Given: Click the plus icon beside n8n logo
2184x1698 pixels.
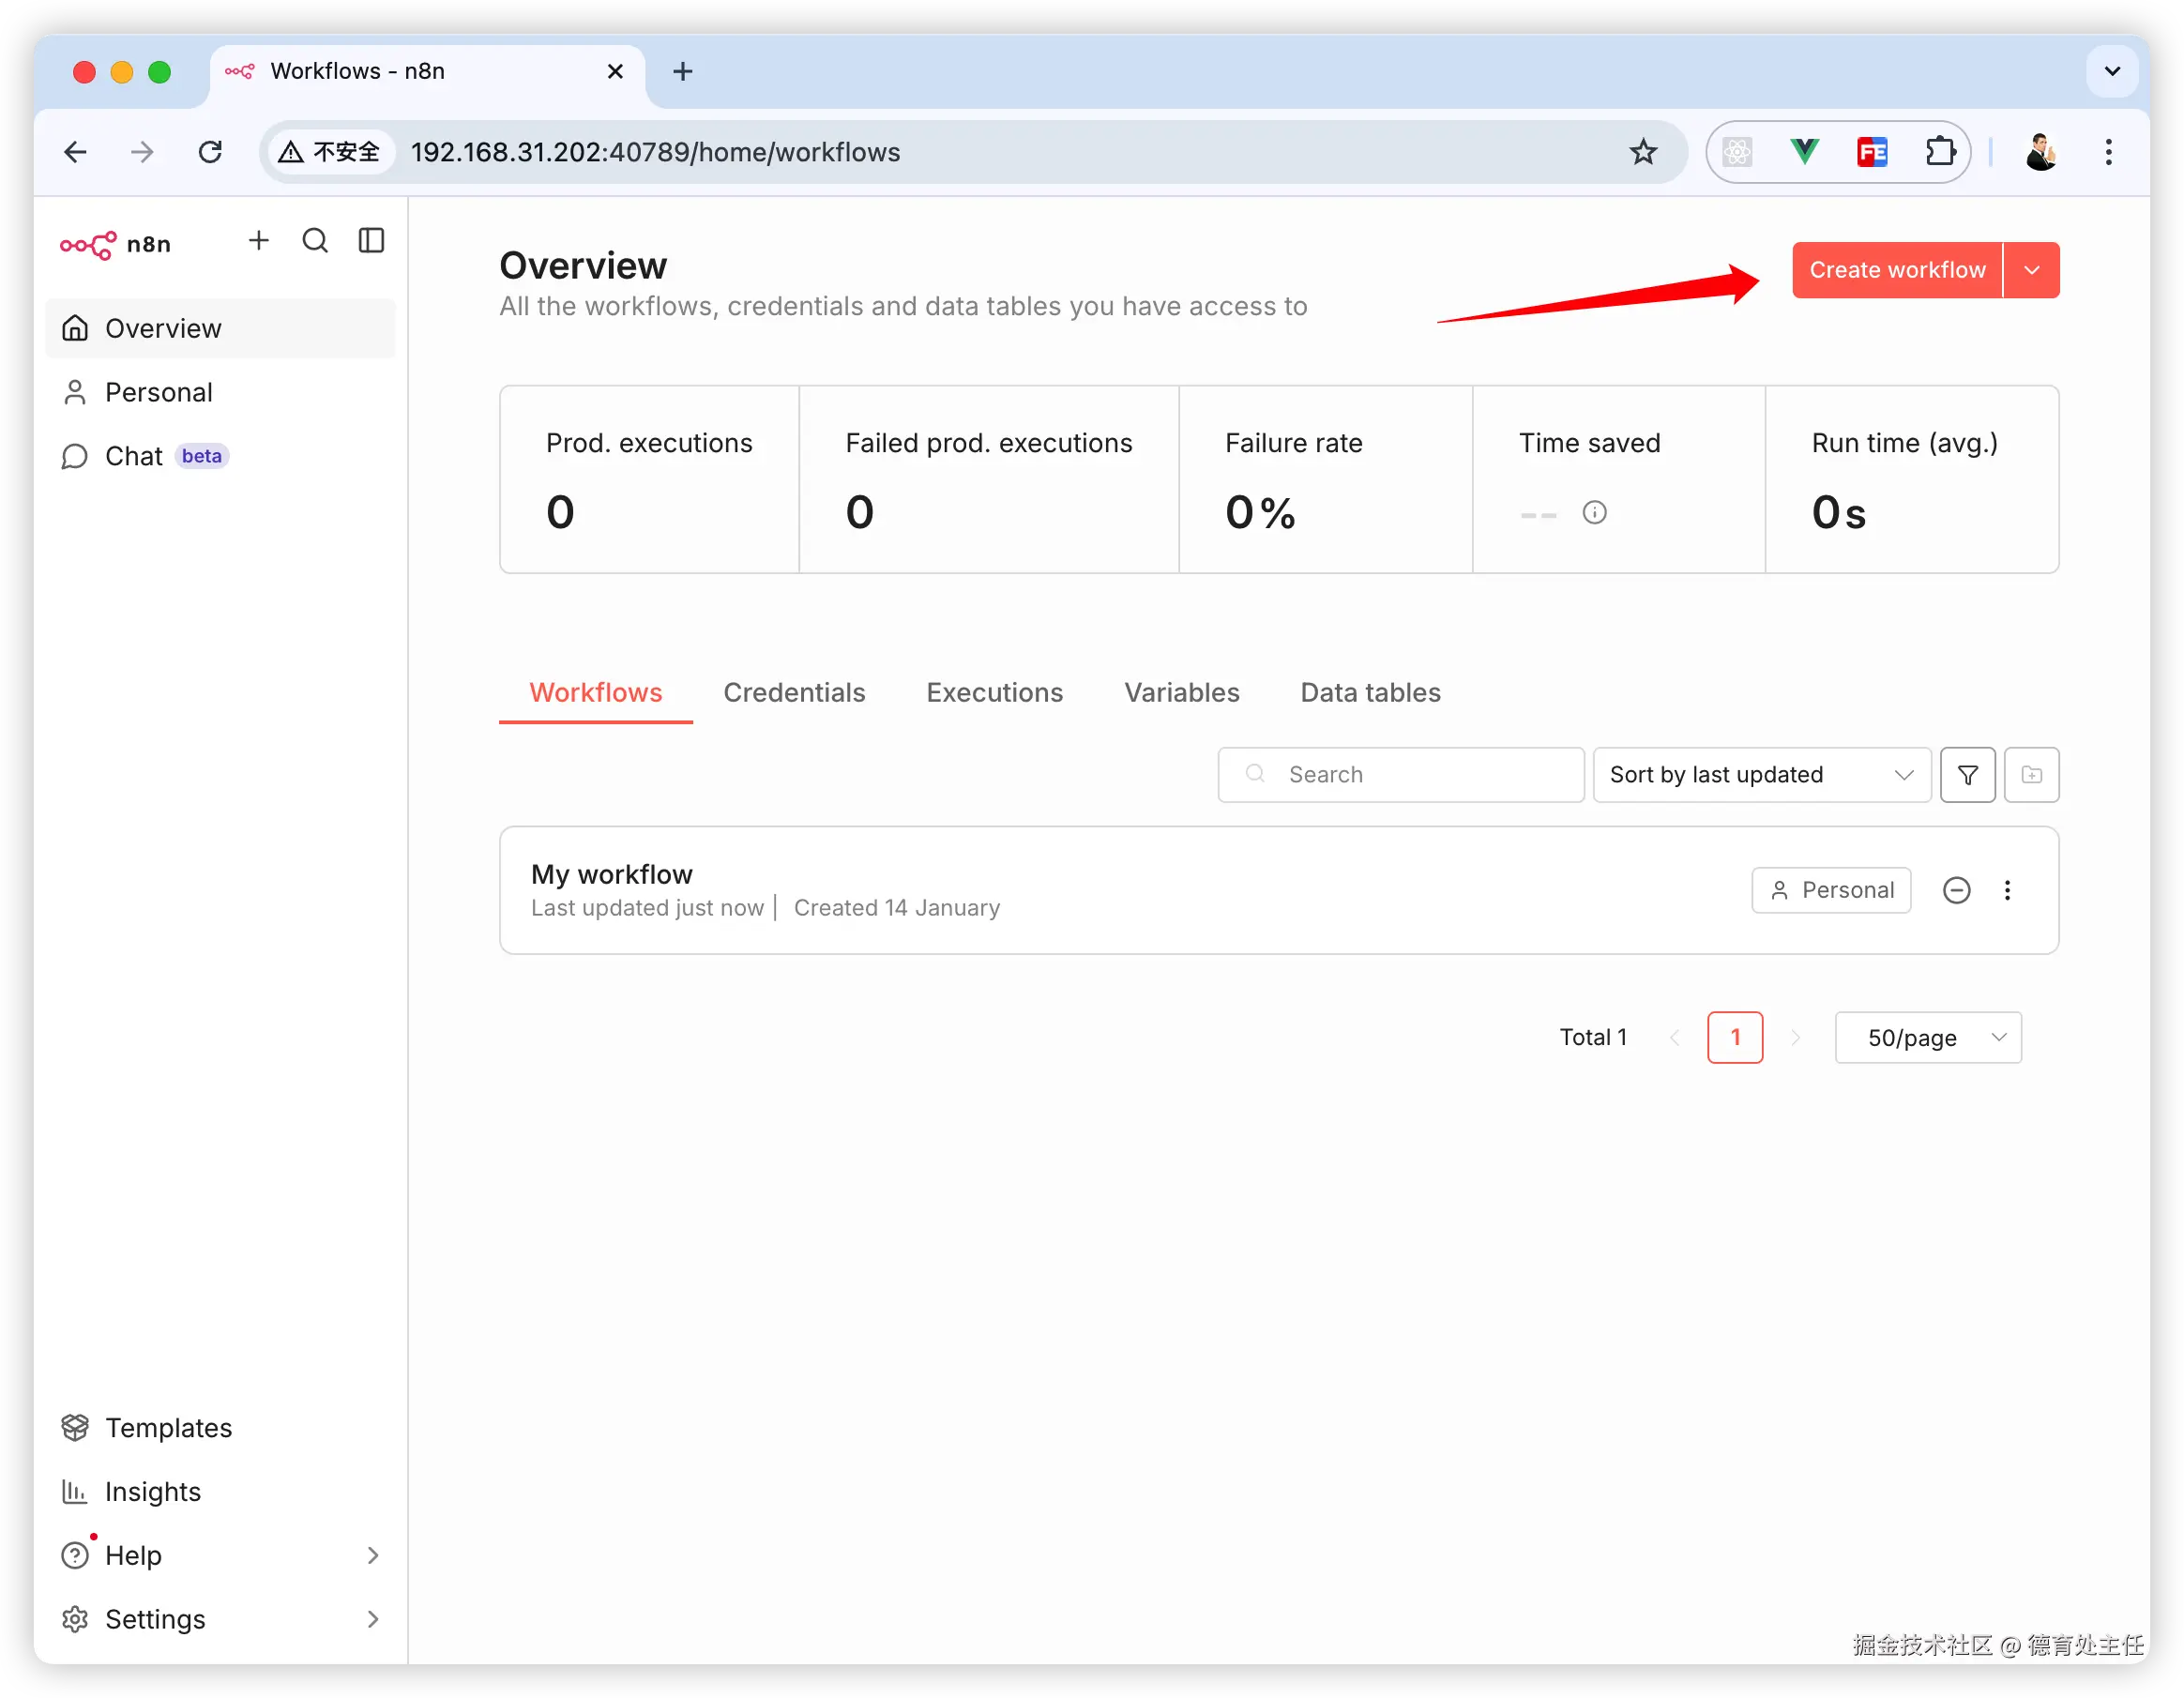Looking at the screenshot, I should tap(259, 241).
